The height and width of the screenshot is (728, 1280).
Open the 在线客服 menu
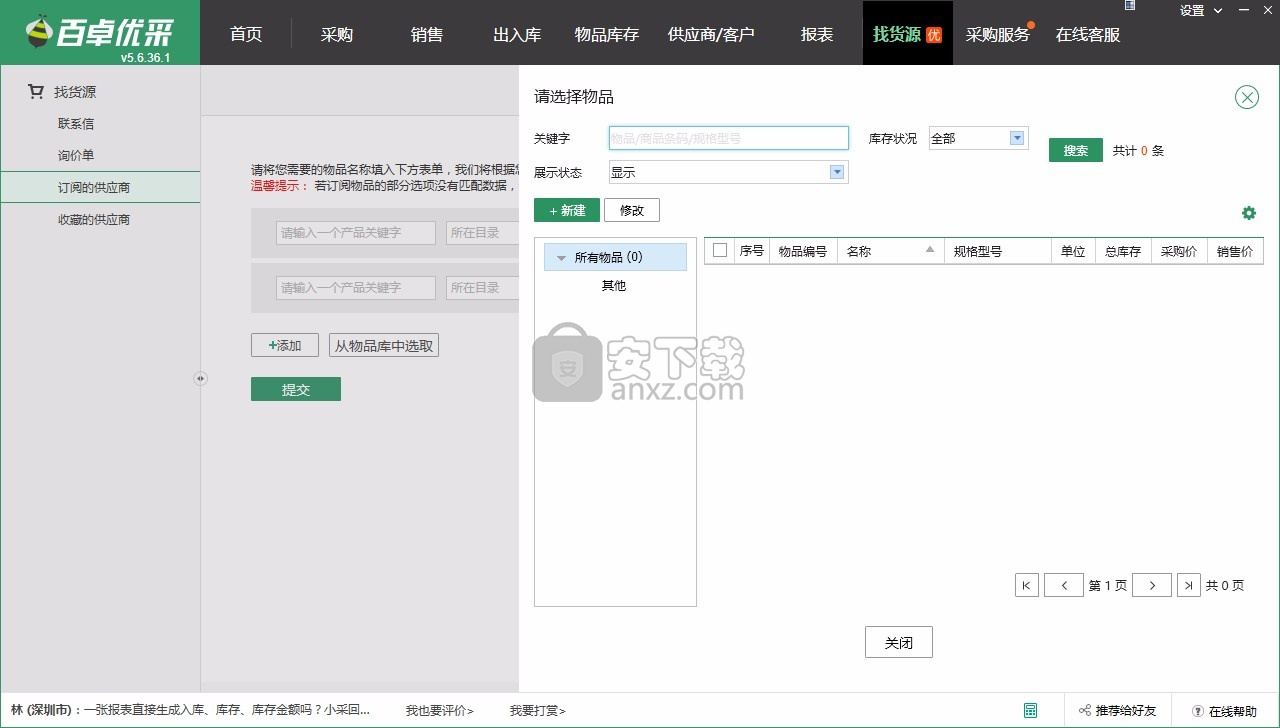pos(1088,34)
